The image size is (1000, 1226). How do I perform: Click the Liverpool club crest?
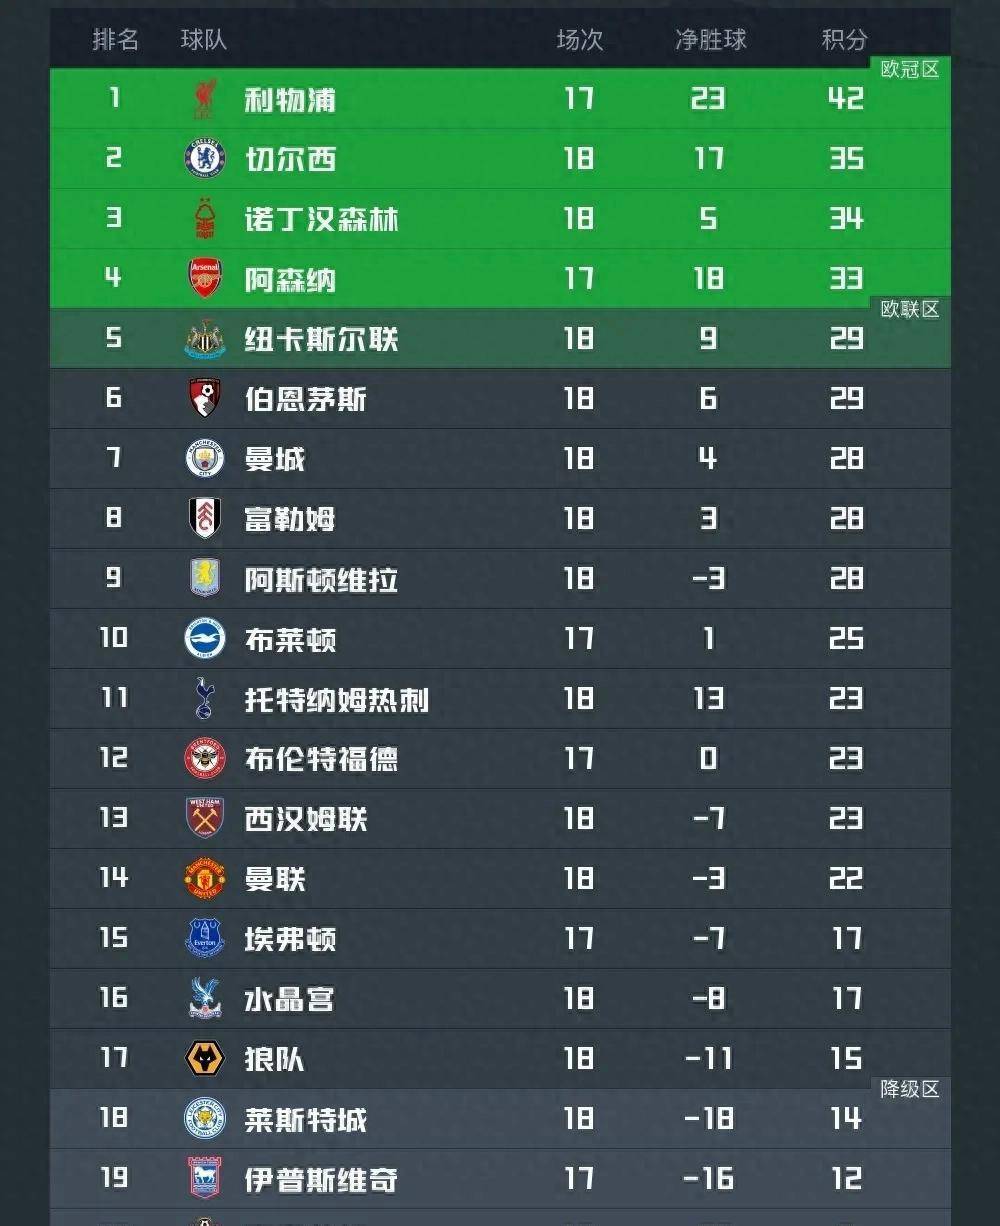click(x=202, y=100)
